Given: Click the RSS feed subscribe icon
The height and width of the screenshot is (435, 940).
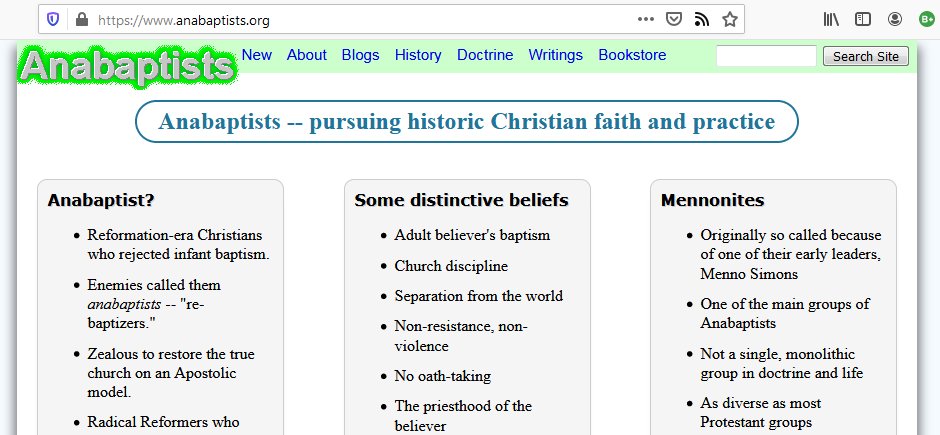Looking at the screenshot, I should tap(701, 20).
